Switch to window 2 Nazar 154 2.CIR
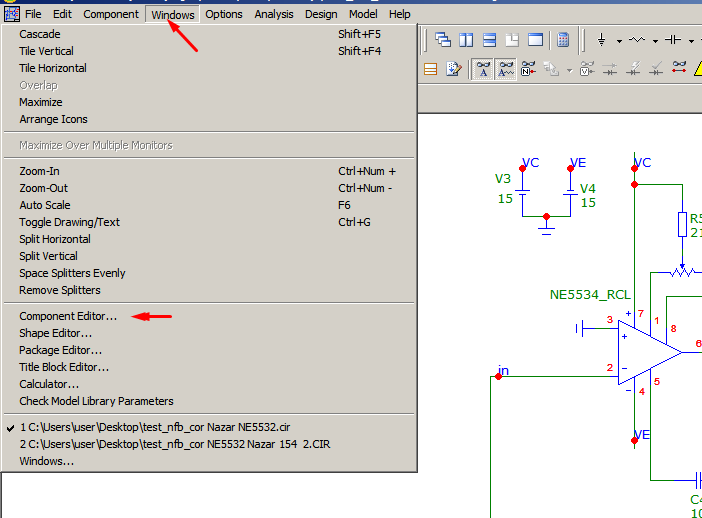 [x=209, y=444]
